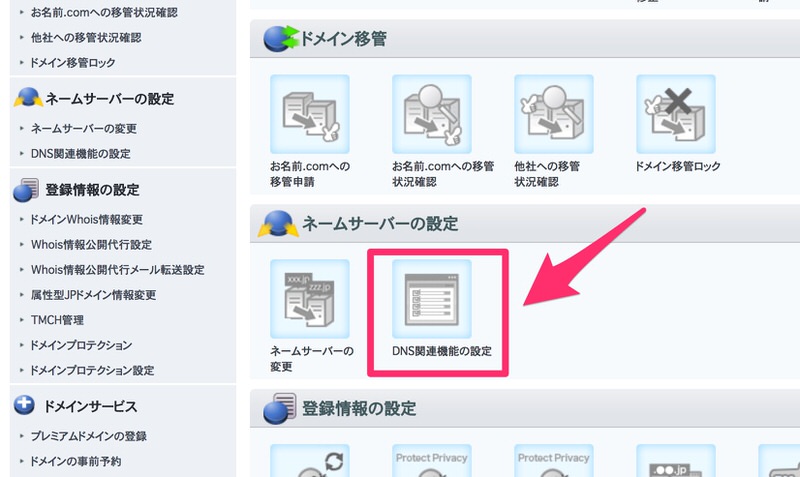This screenshot has width=800, height=477.
Task: Click main 登録情報の設定 section heading
Action: tap(359, 408)
